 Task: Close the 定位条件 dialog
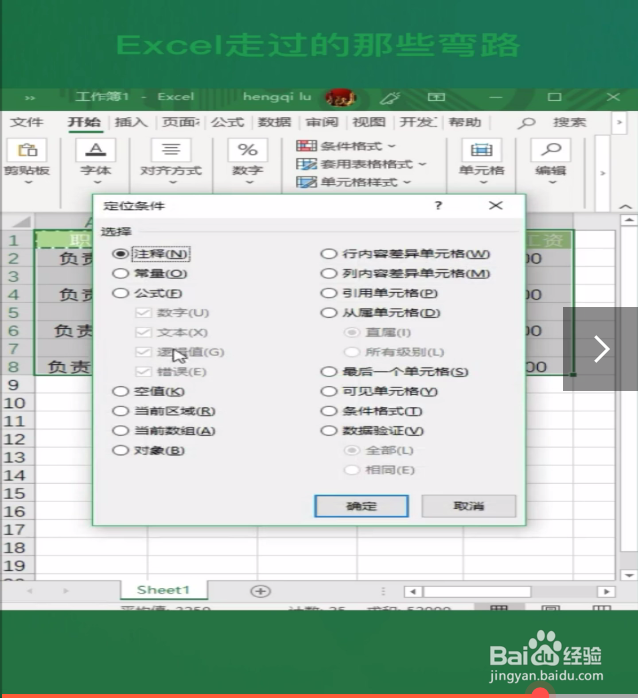pyautogui.click(x=496, y=205)
